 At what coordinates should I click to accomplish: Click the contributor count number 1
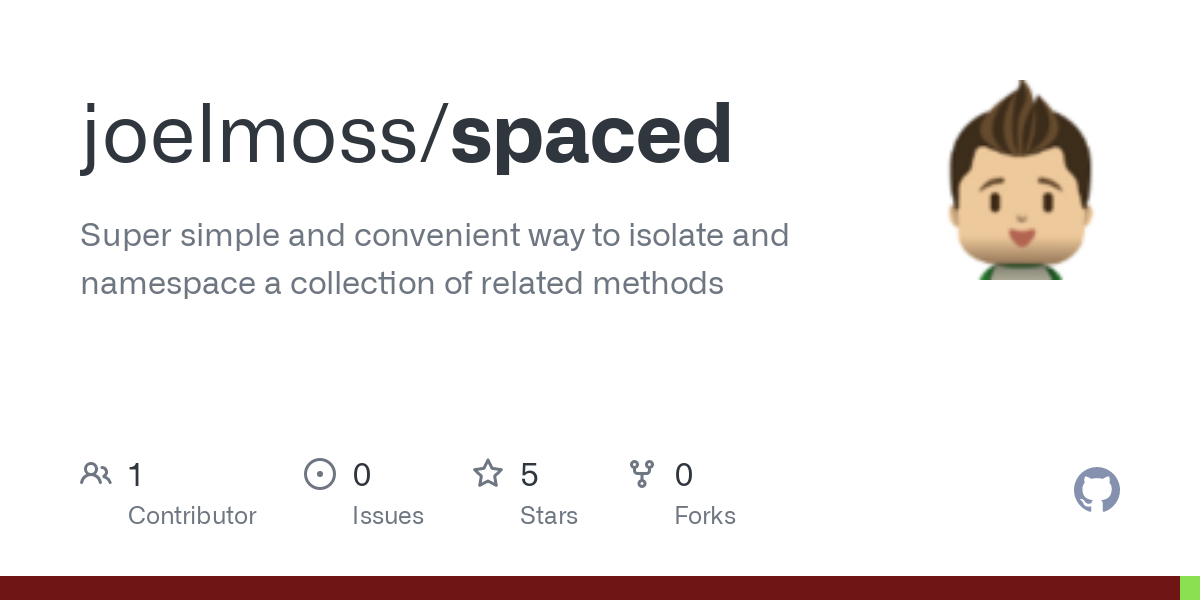click(135, 475)
